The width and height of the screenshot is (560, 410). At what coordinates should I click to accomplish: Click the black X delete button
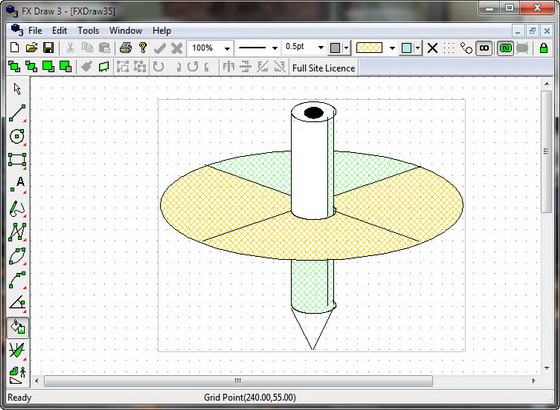click(432, 48)
